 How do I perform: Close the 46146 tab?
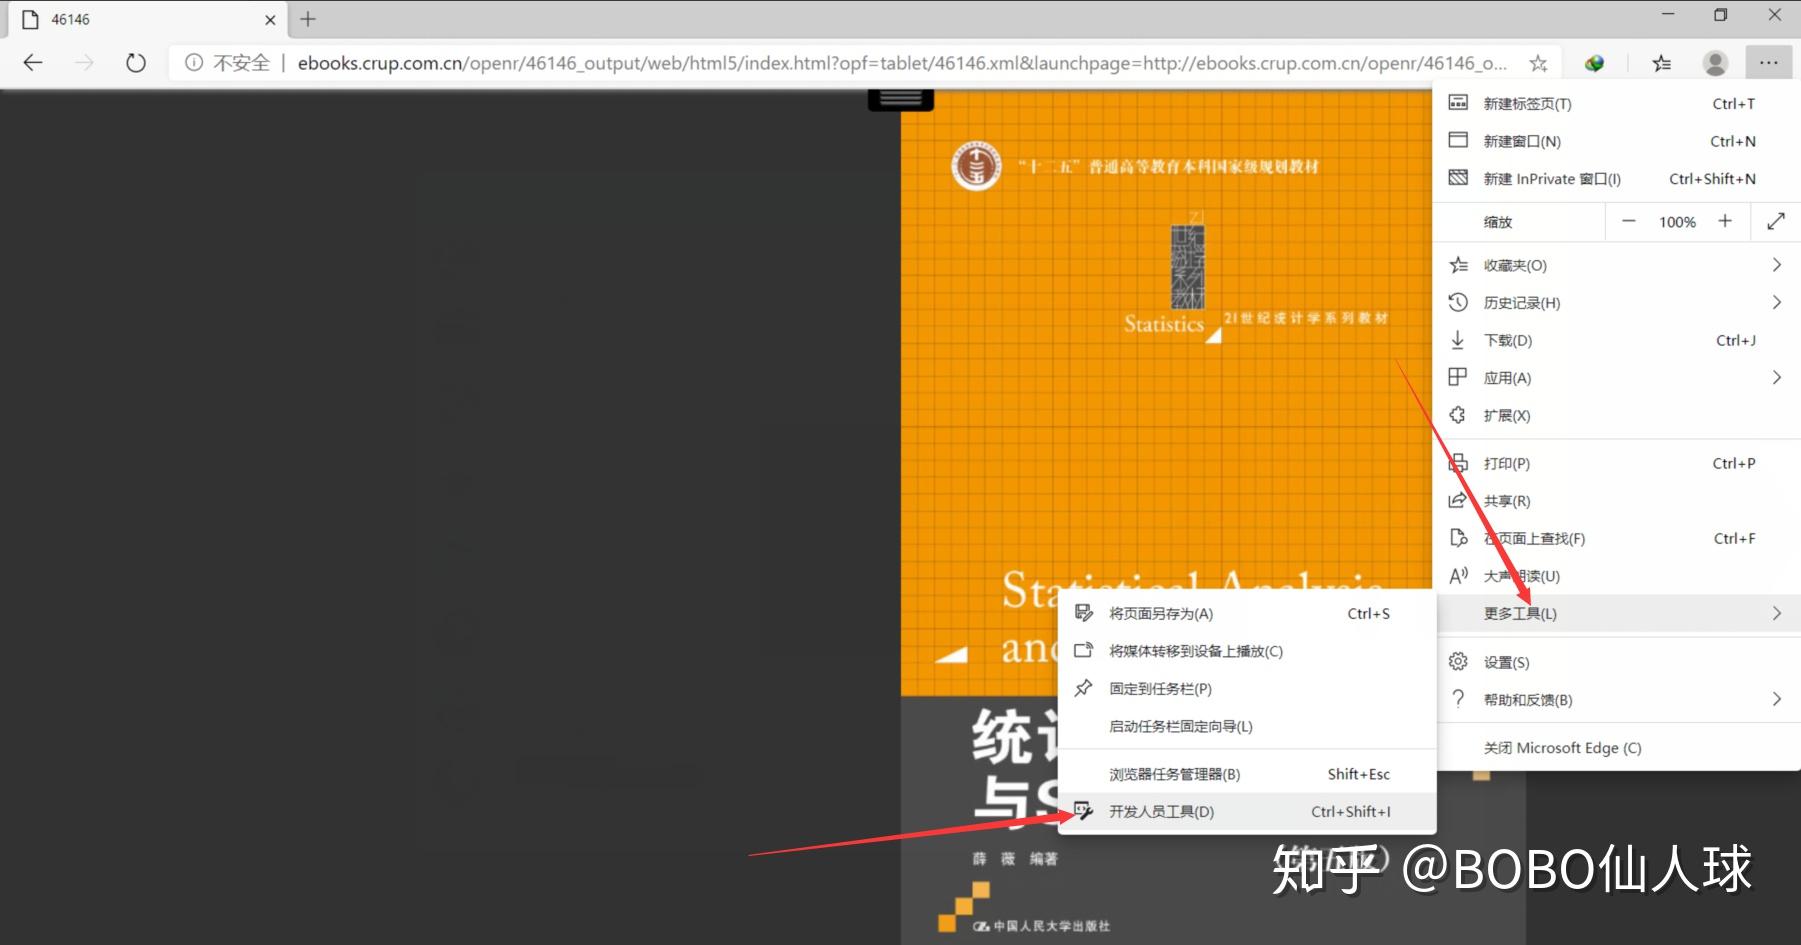(x=270, y=19)
